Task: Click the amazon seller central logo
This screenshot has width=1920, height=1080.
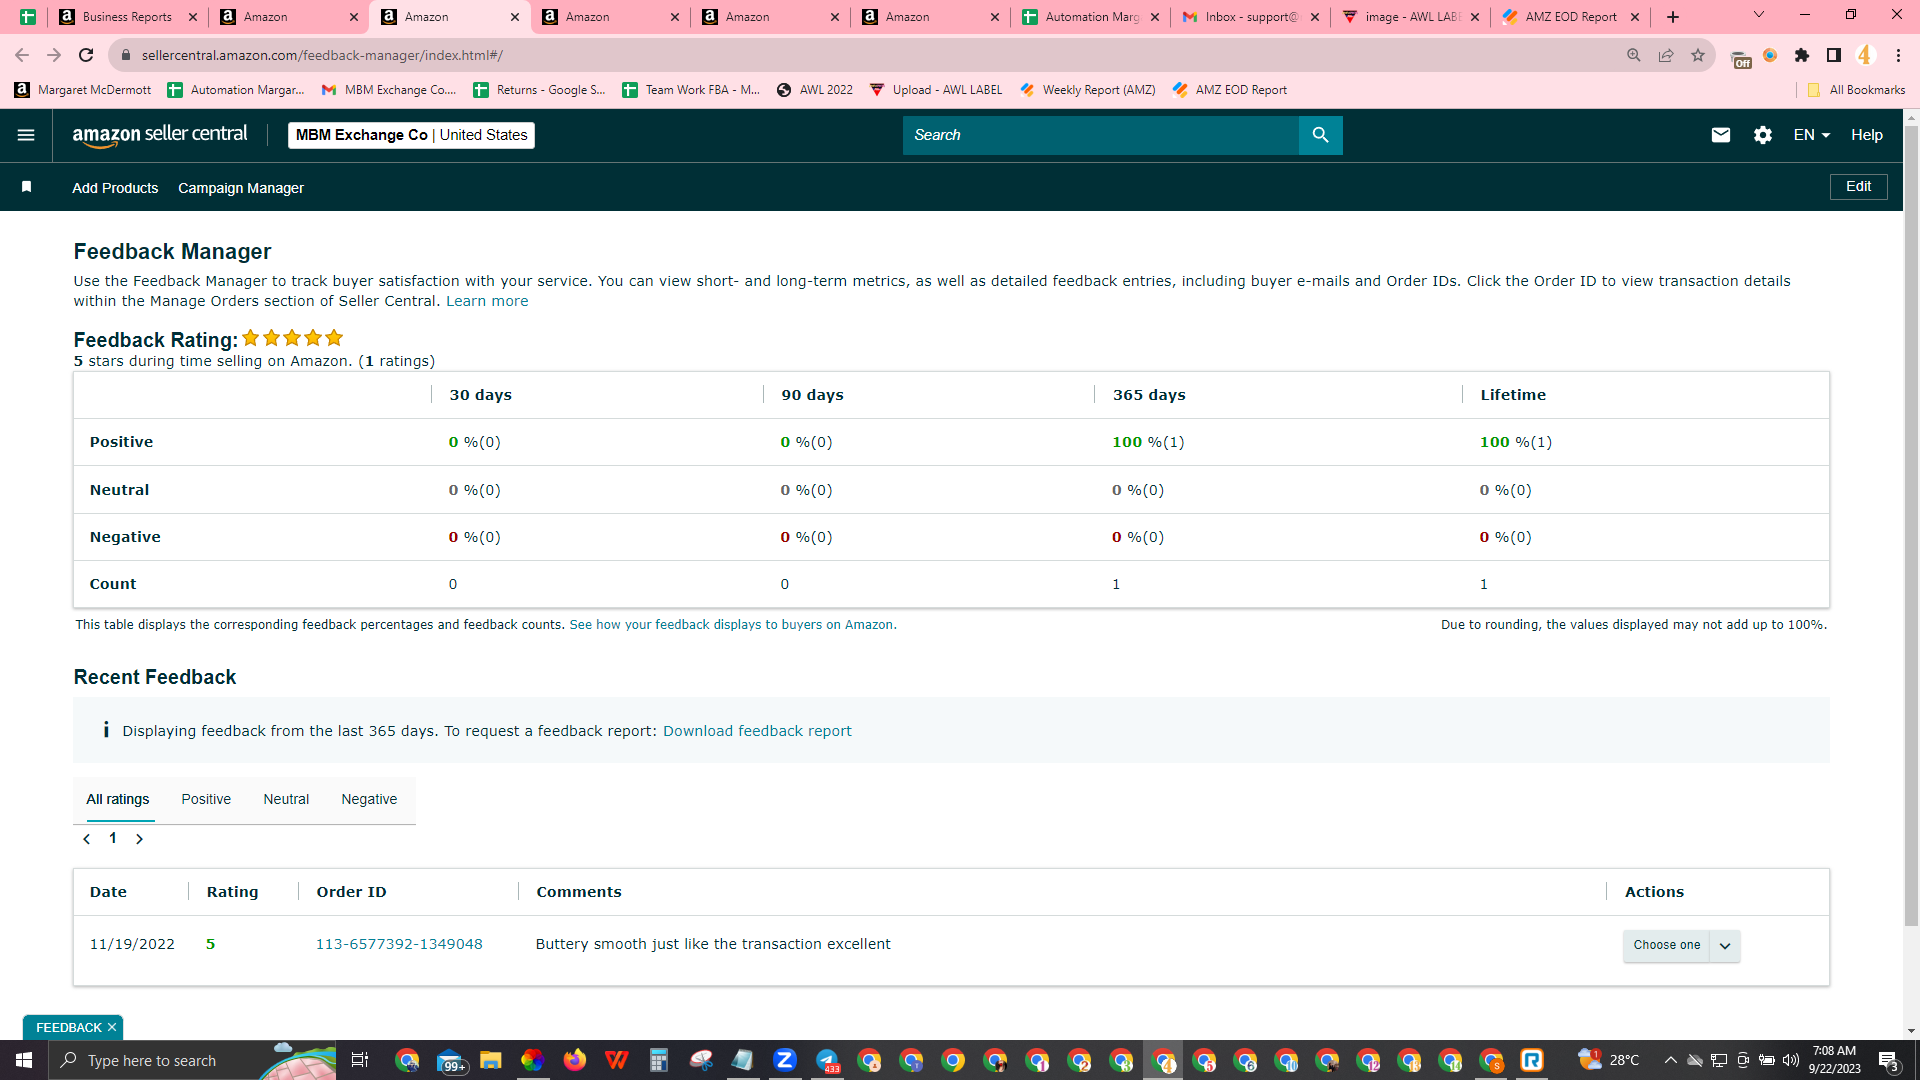Action: pyautogui.click(x=160, y=135)
